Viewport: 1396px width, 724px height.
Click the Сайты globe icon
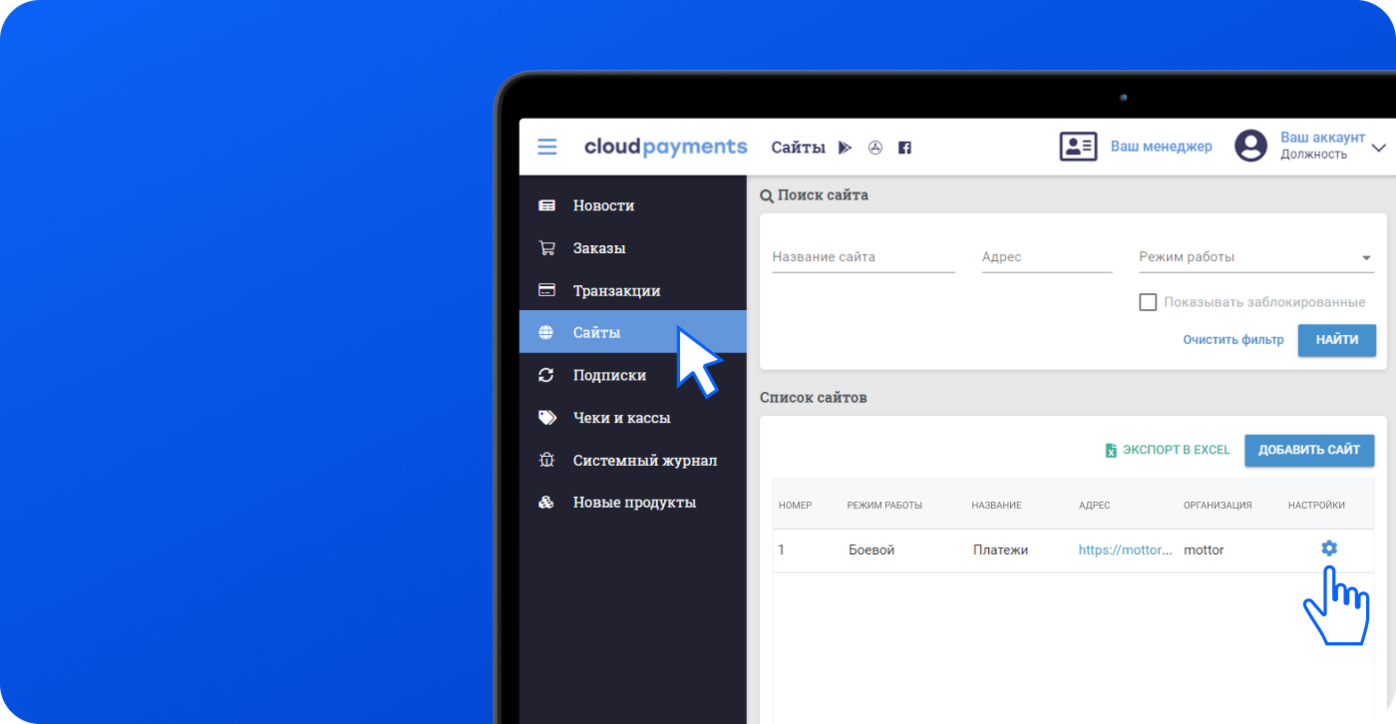click(546, 333)
